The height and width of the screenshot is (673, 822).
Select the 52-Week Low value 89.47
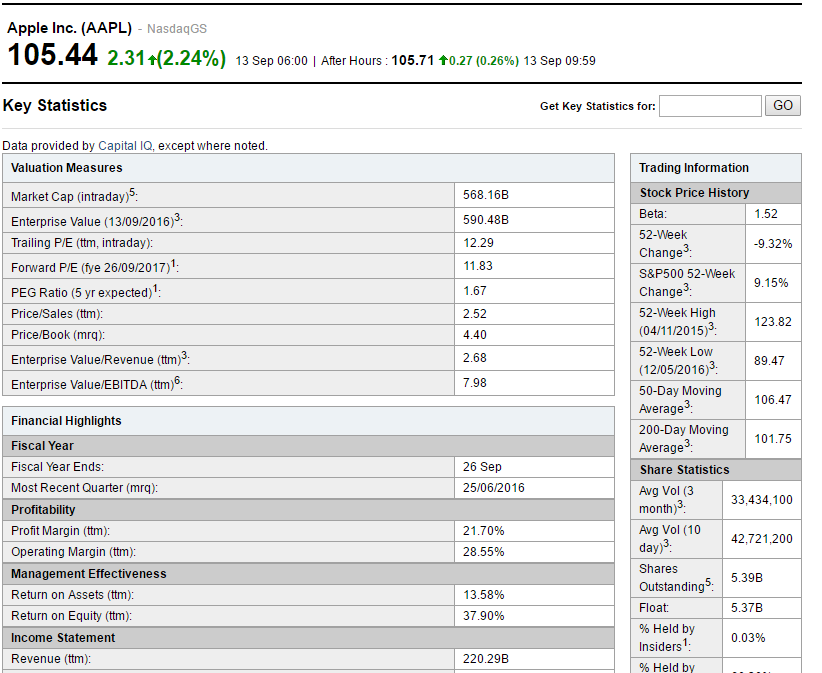769,361
